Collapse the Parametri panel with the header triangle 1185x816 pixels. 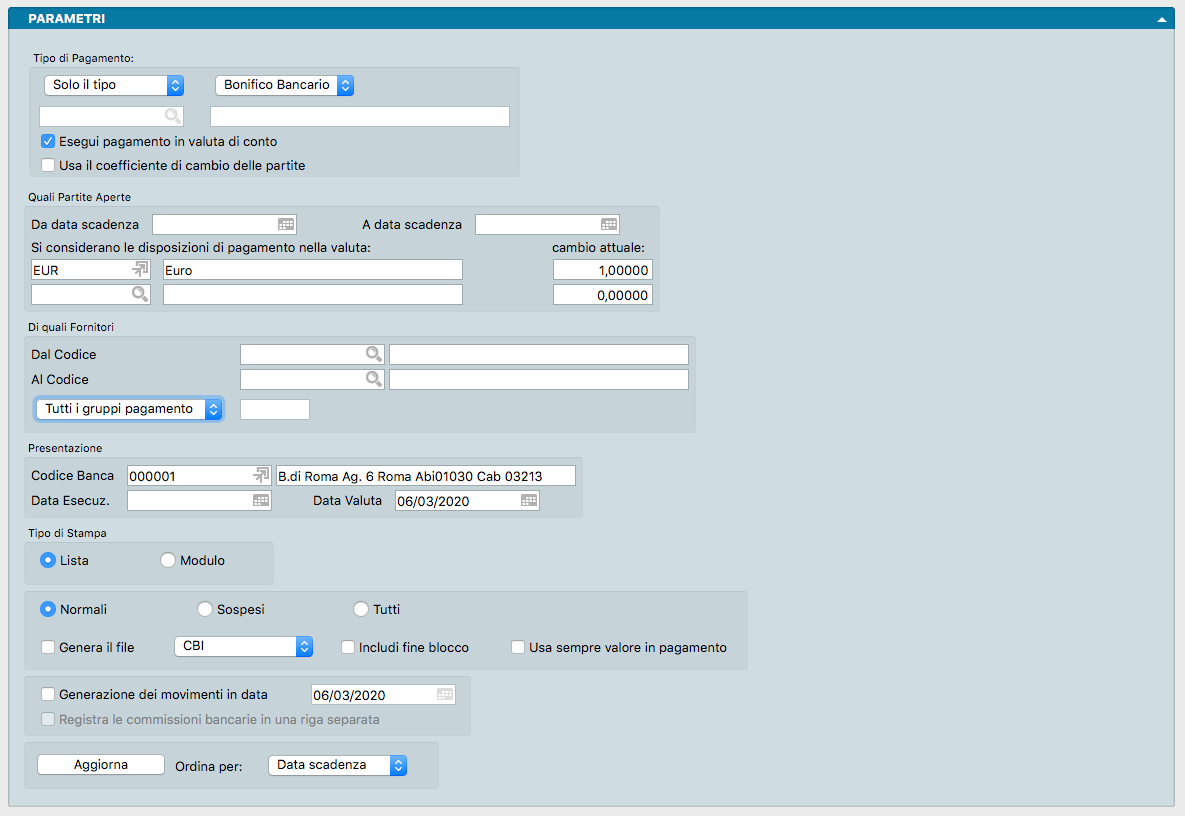pos(1162,19)
